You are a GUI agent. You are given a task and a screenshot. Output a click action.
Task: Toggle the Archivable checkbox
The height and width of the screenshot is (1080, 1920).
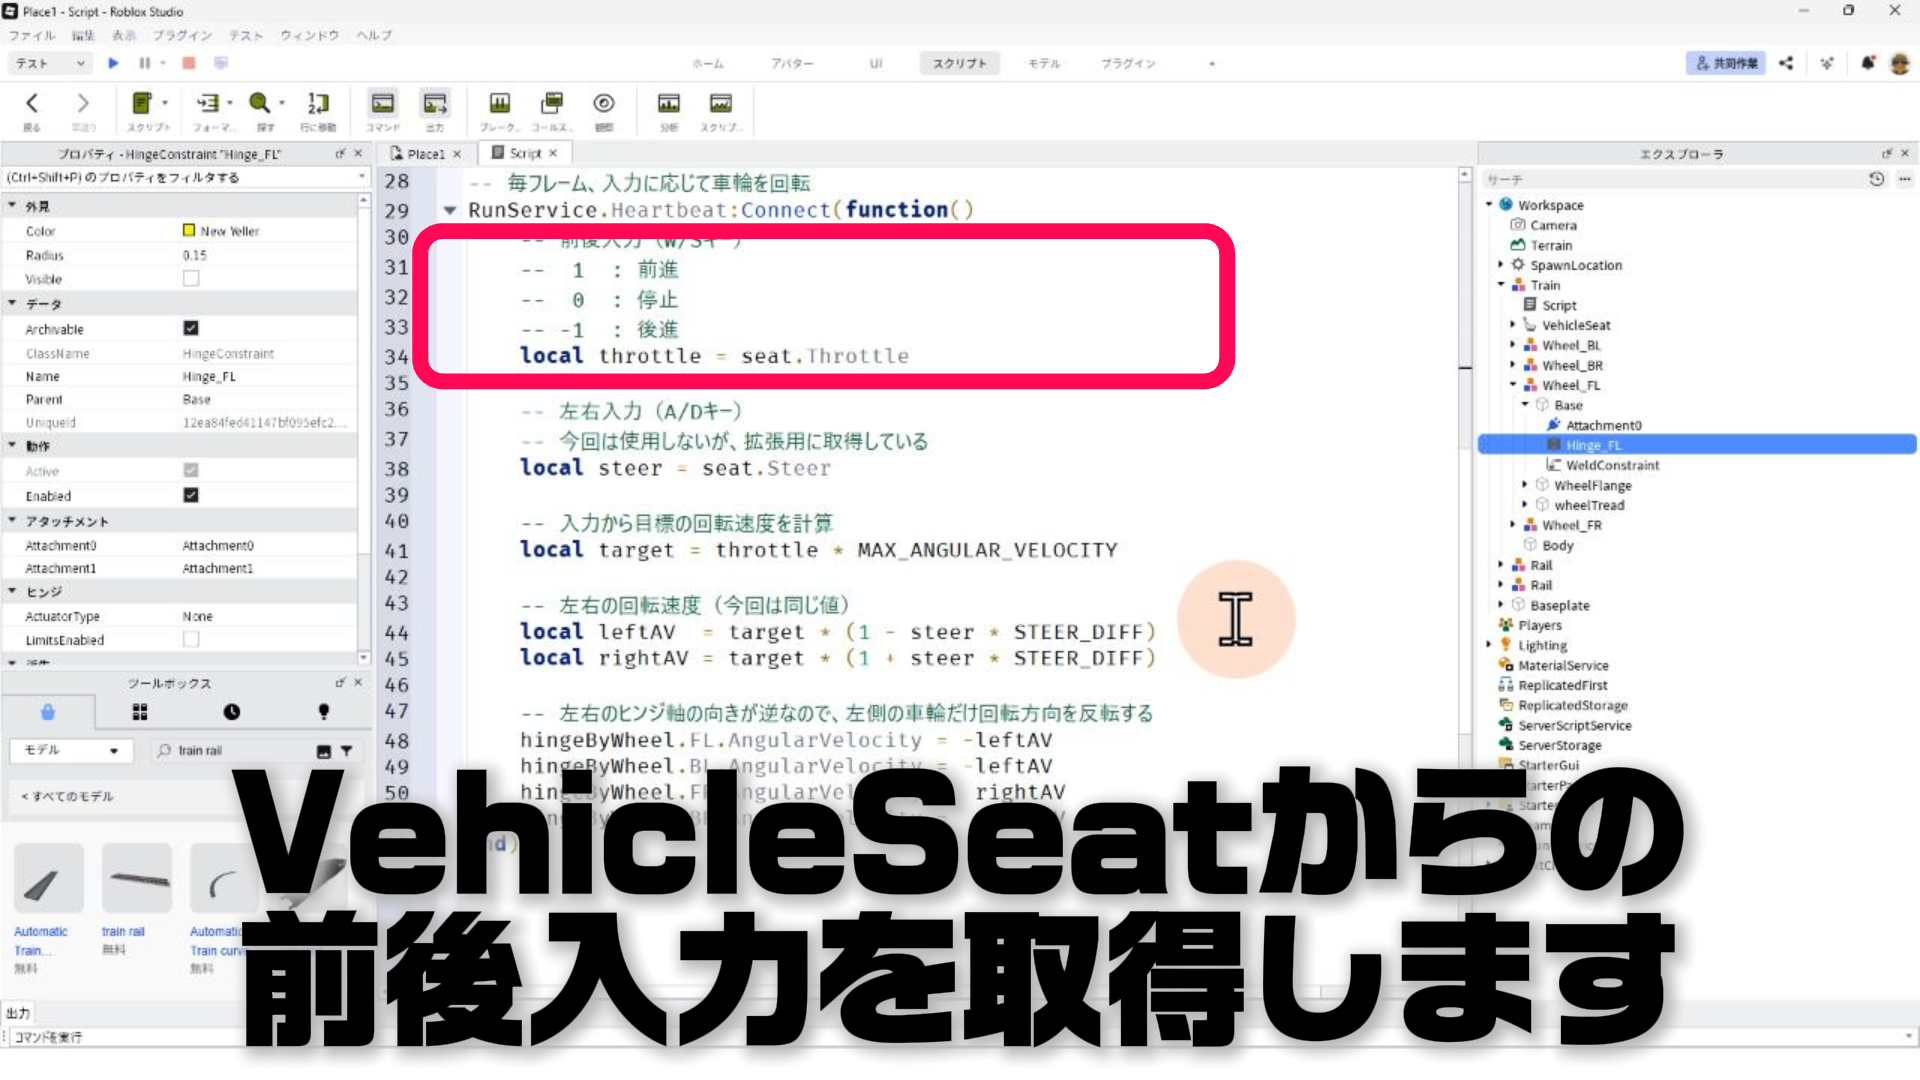(x=191, y=328)
